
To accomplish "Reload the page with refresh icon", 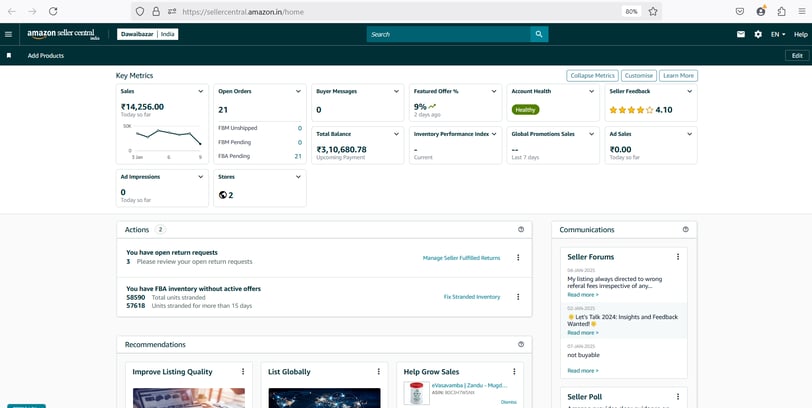I will [x=53, y=11].
